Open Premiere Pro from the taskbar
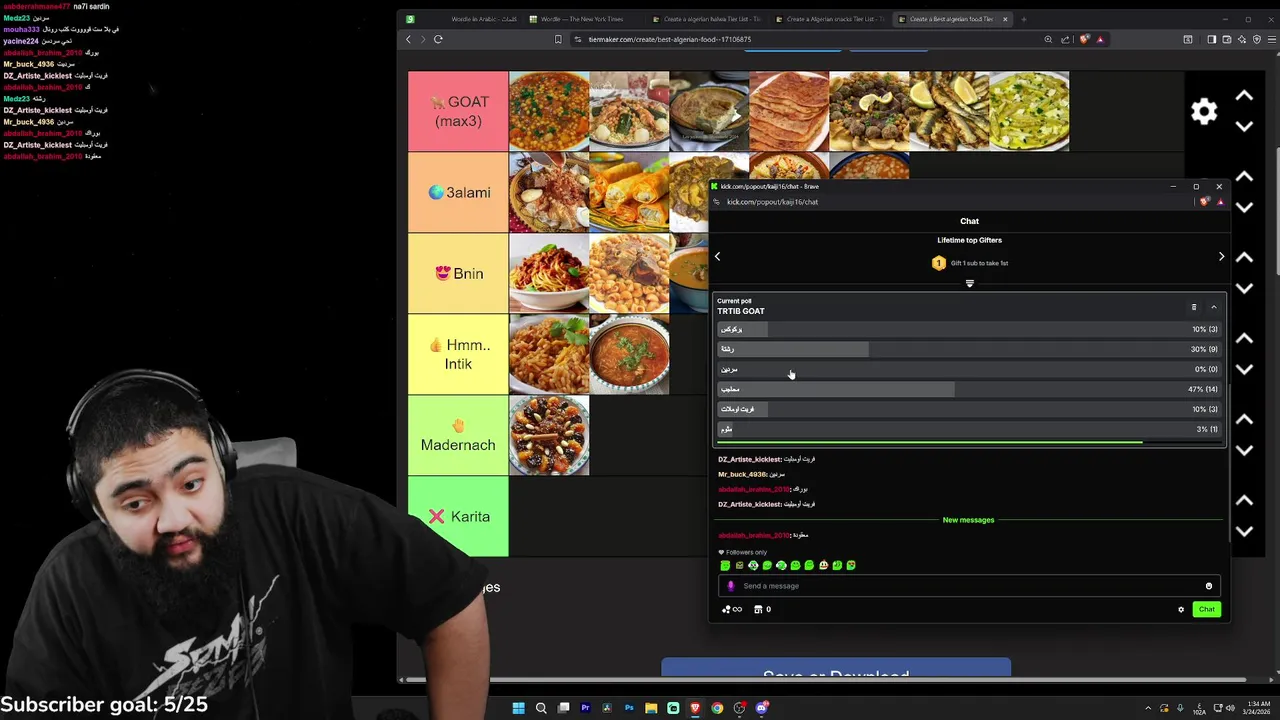 (x=585, y=708)
